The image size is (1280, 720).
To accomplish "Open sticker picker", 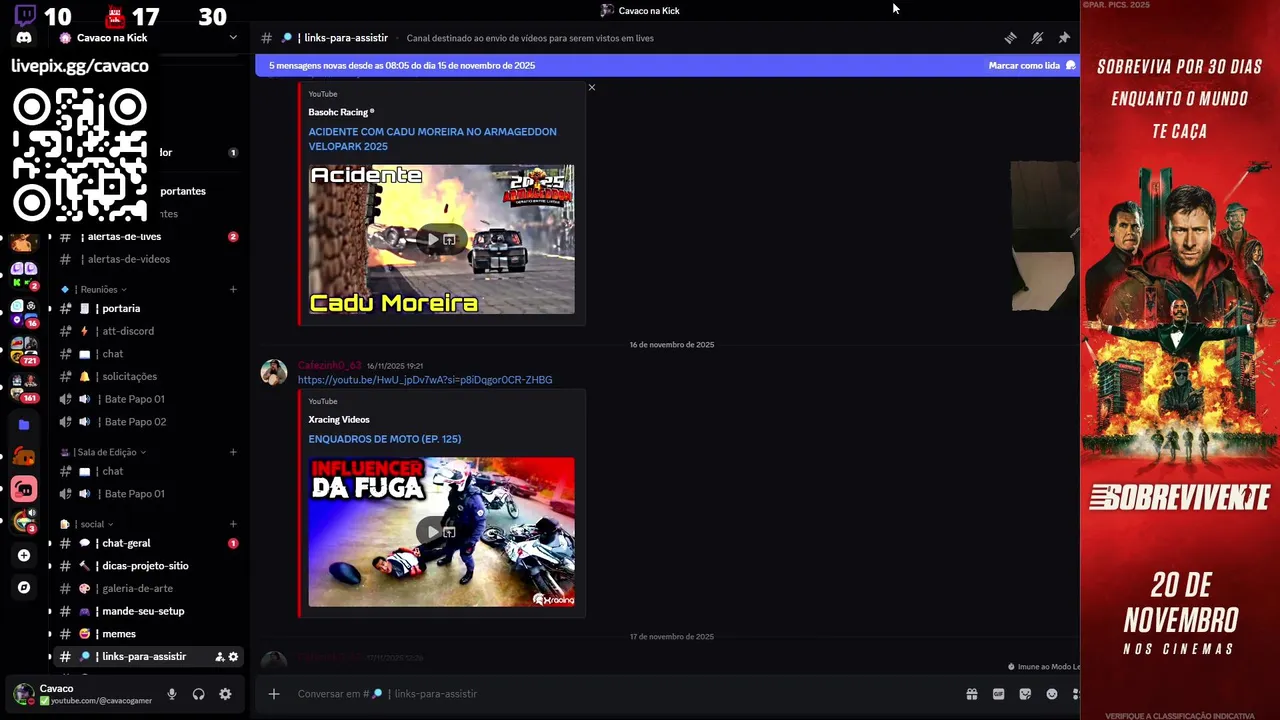I will click(1025, 694).
